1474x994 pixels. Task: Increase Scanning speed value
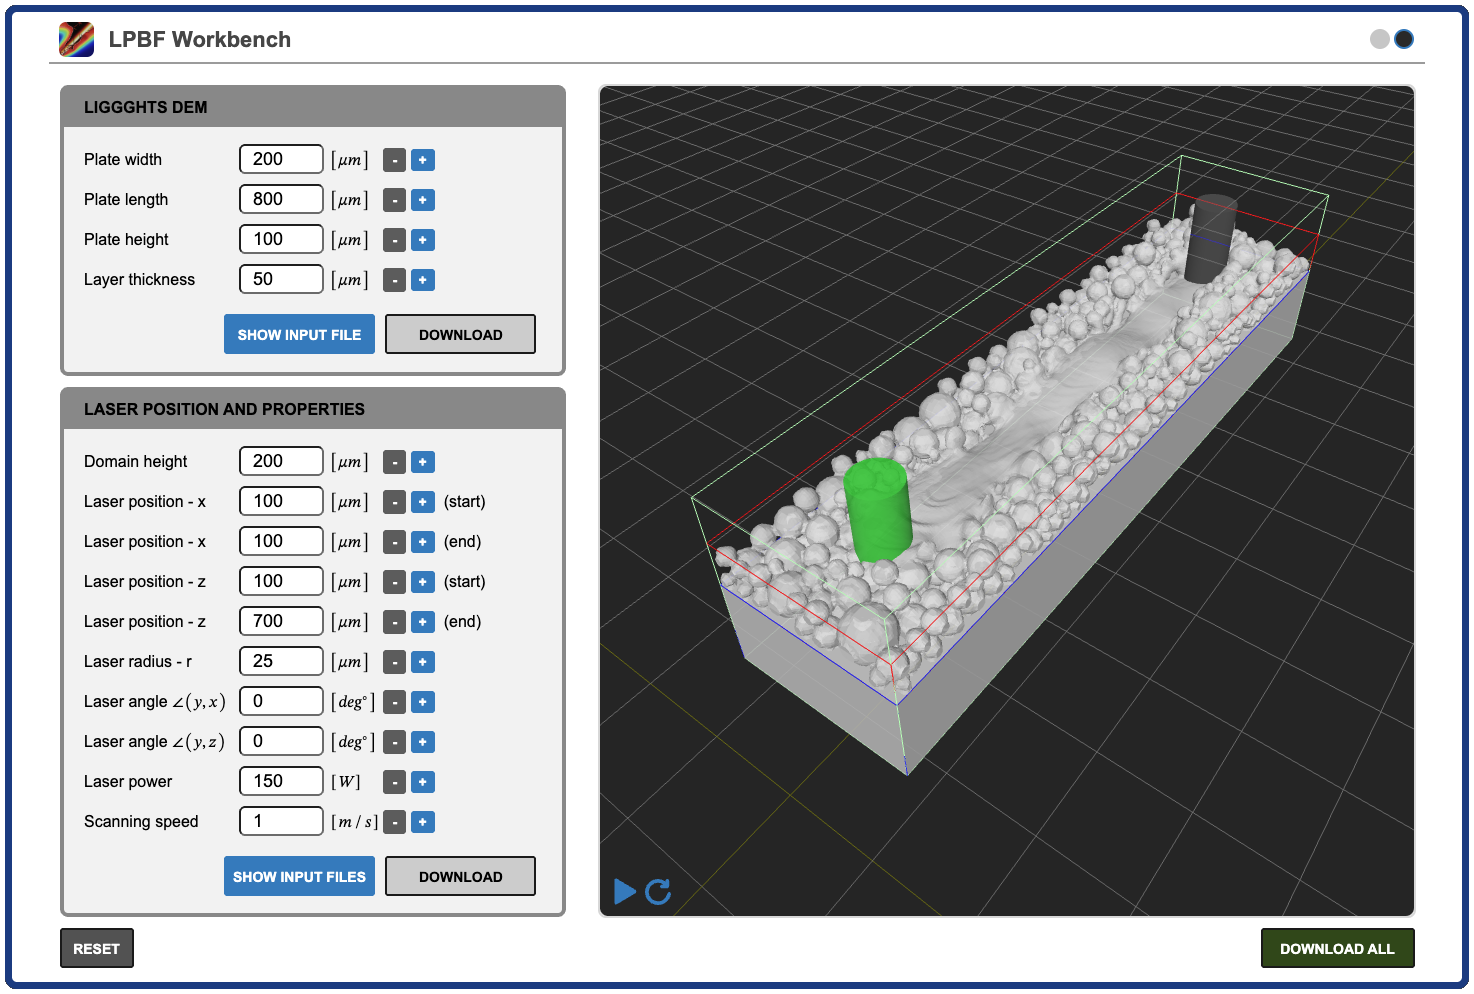(x=423, y=822)
